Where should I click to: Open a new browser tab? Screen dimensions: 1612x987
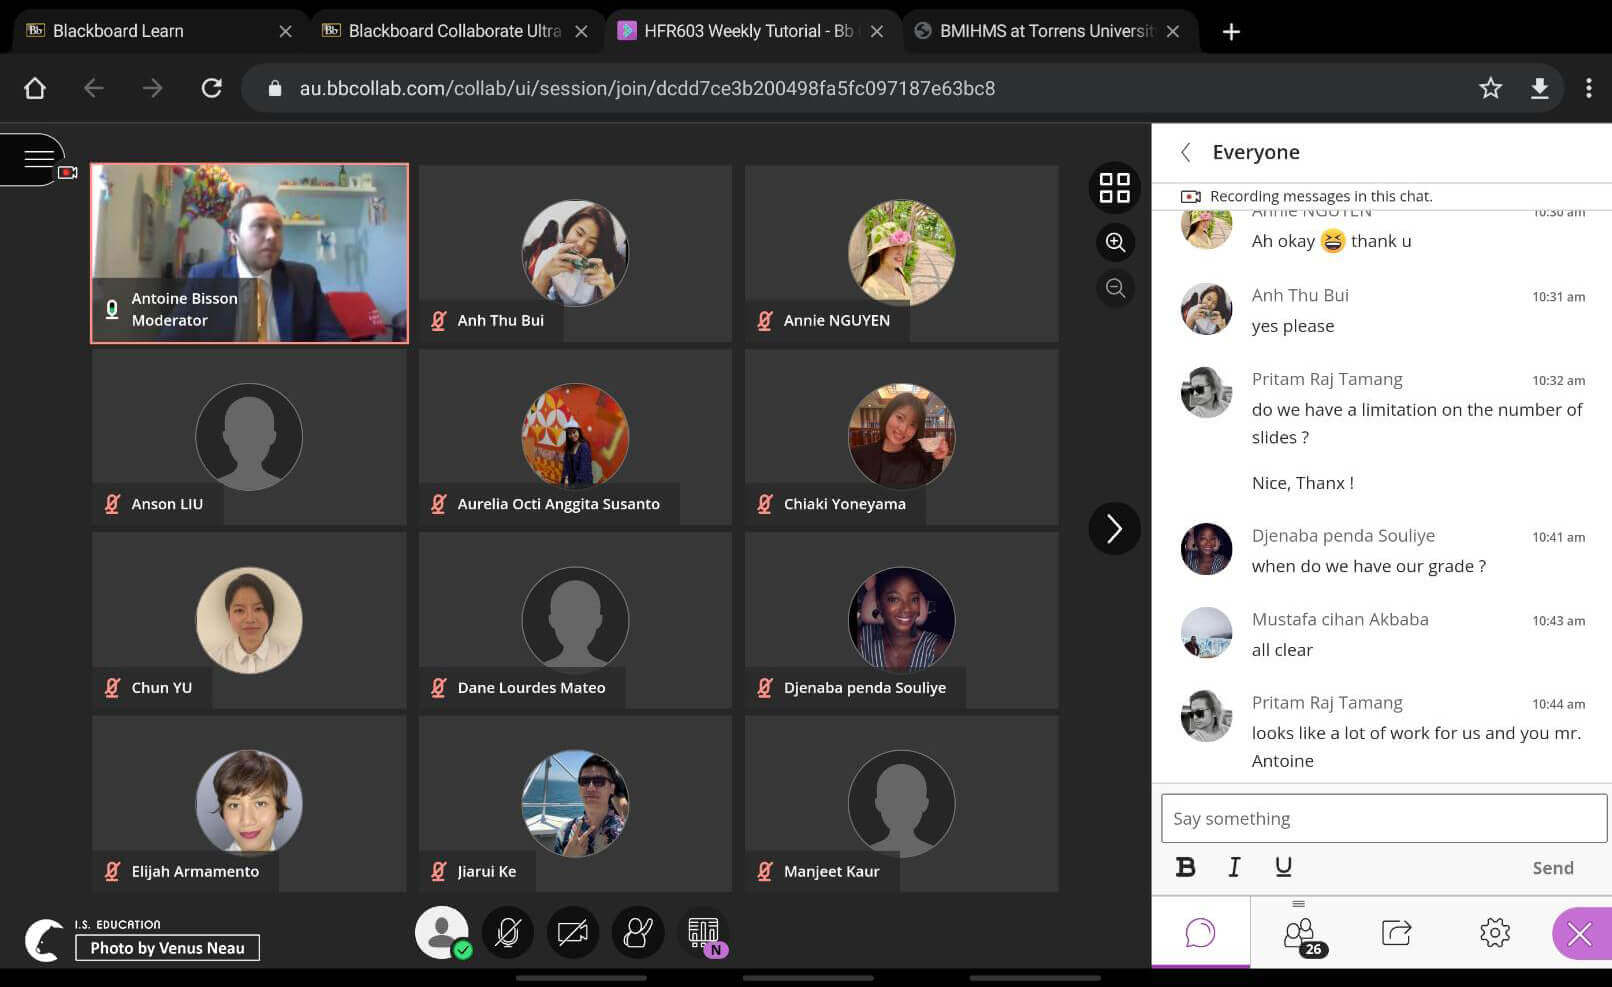click(1231, 32)
